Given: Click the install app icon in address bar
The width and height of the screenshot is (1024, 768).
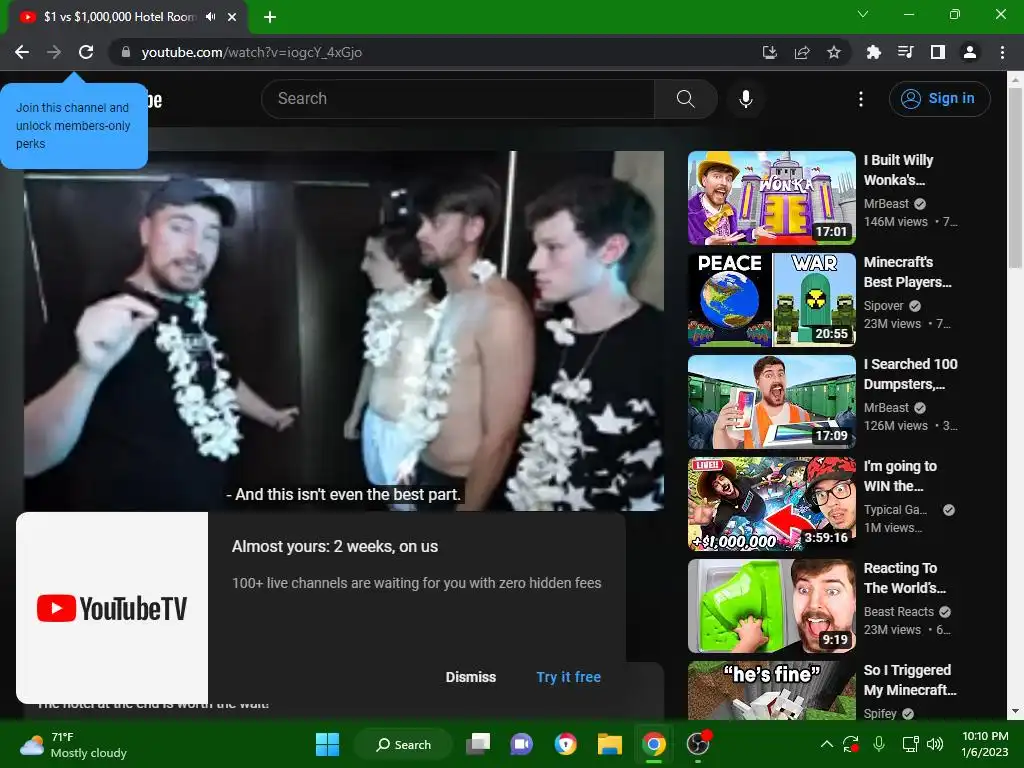Looking at the screenshot, I should [770, 52].
